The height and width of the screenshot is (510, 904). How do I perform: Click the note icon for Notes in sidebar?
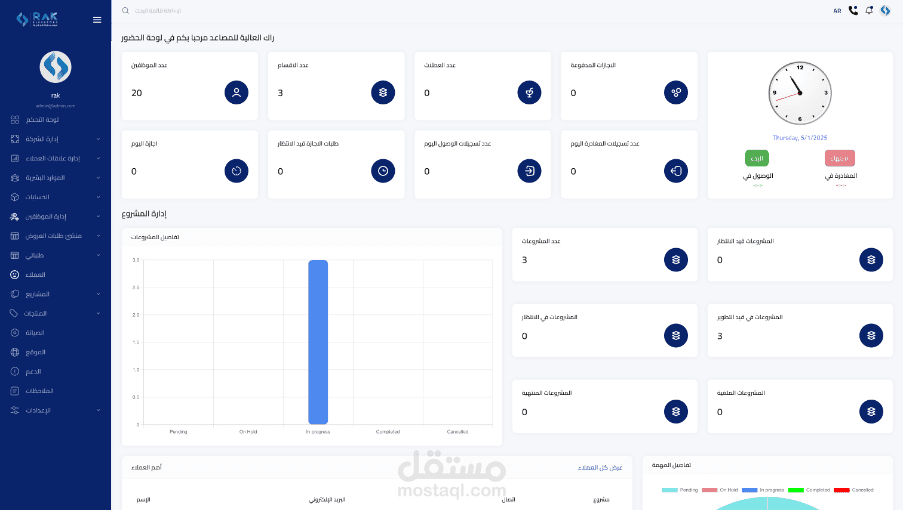tap(15, 391)
